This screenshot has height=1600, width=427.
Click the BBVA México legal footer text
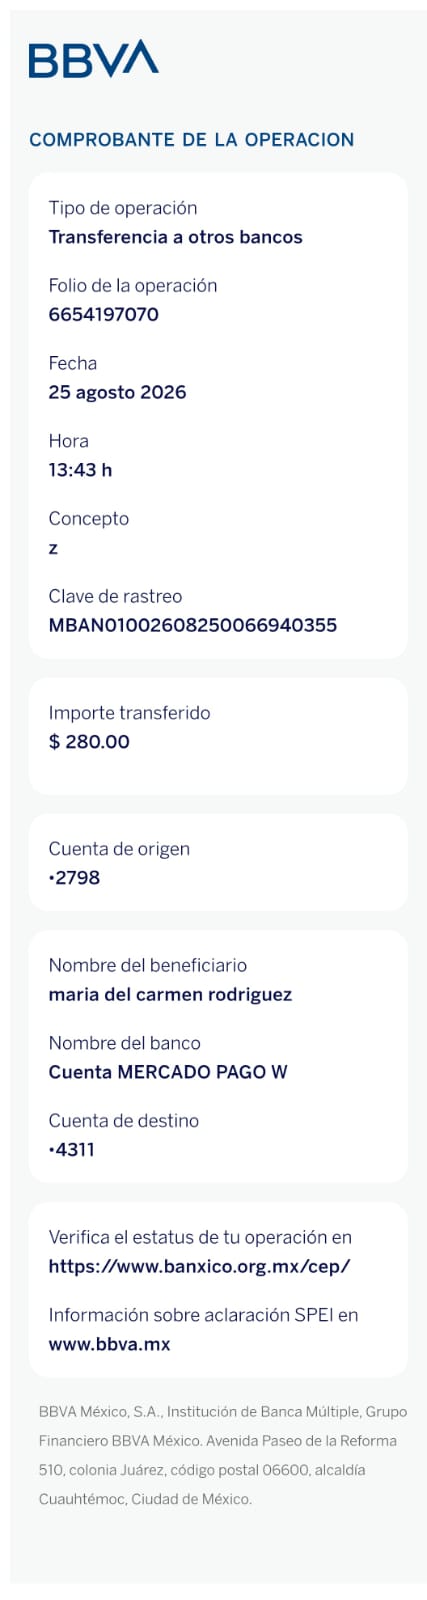(223, 1455)
